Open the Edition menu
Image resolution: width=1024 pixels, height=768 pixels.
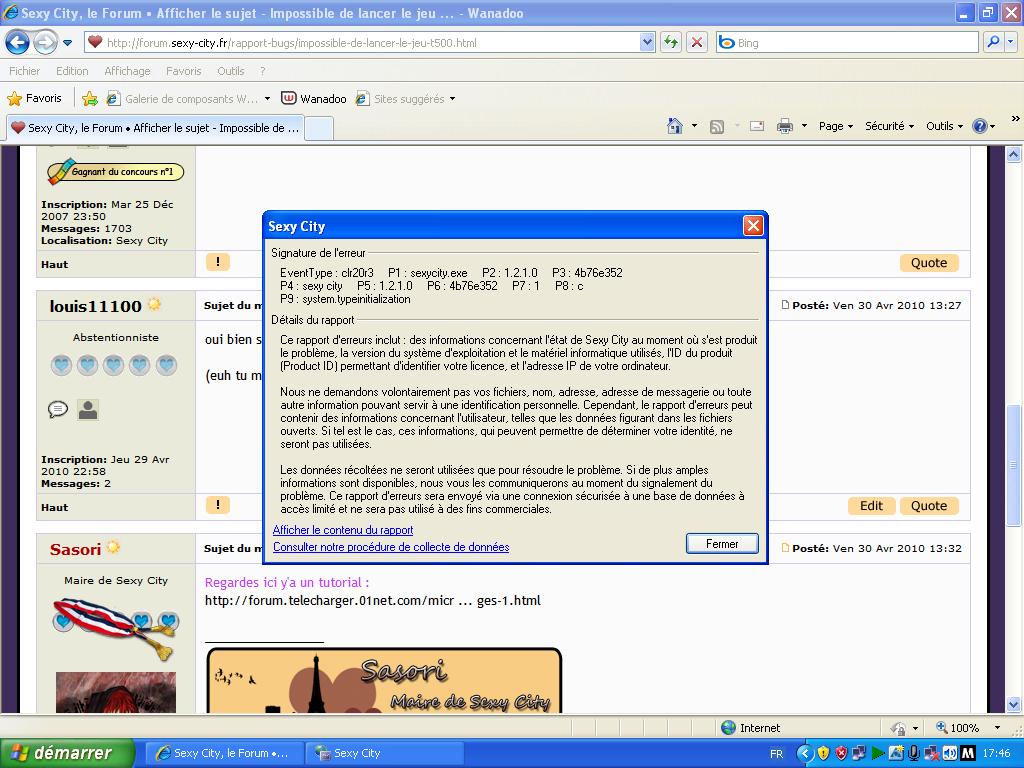(x=72, y=71)
